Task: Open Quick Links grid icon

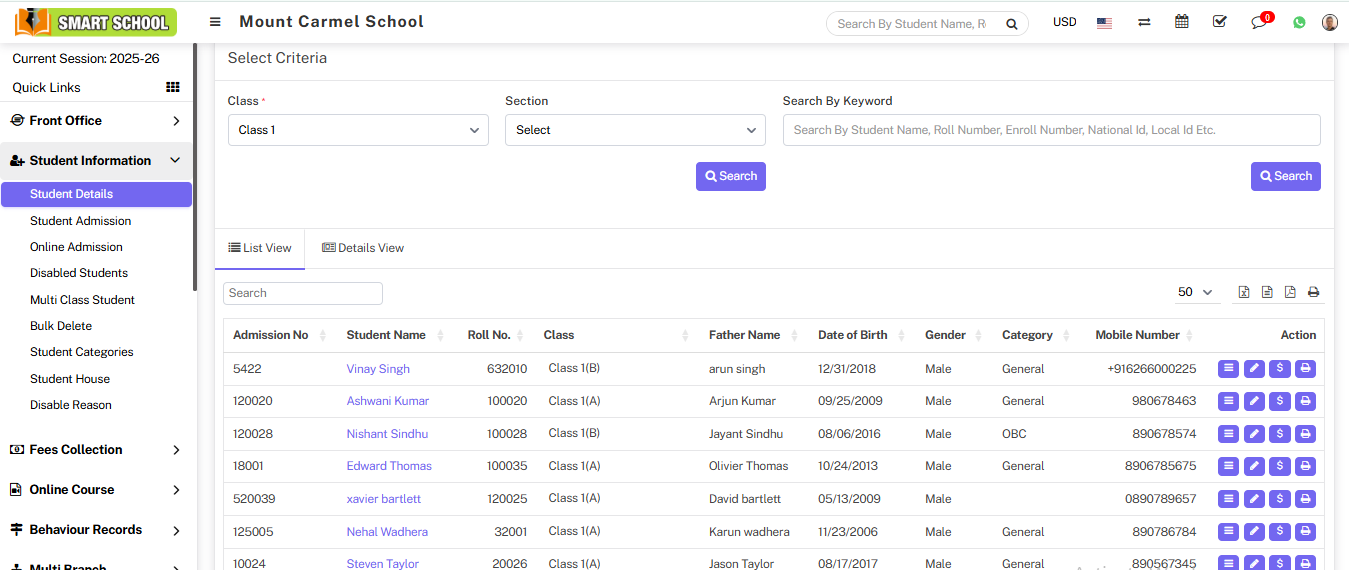Action: point(173,88)
